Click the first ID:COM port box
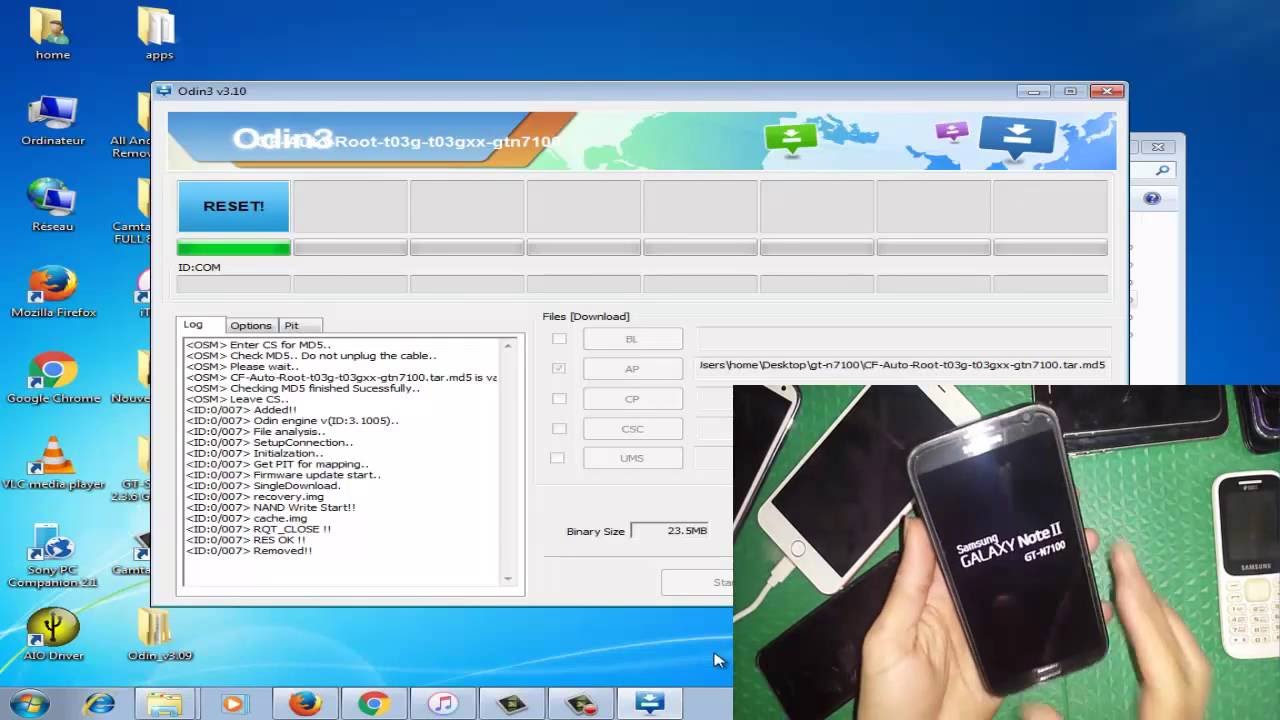Screen dimensions: 1280x720 tap(234, 284)
